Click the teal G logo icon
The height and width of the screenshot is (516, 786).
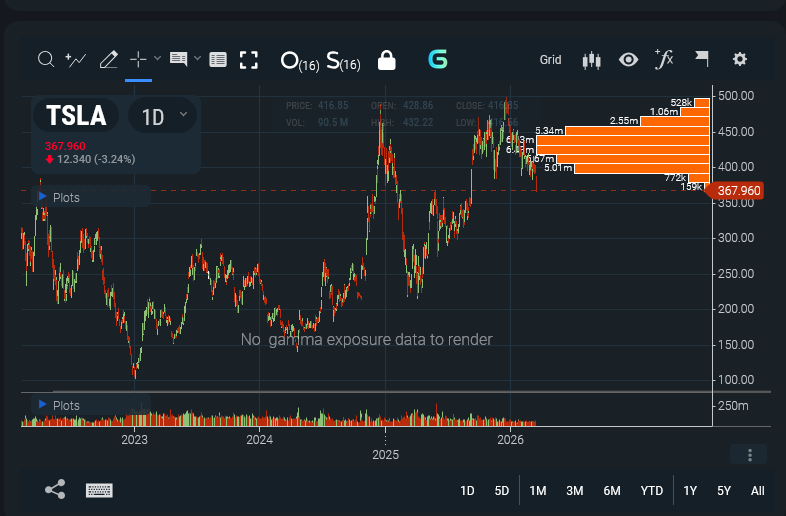point(438,59)
